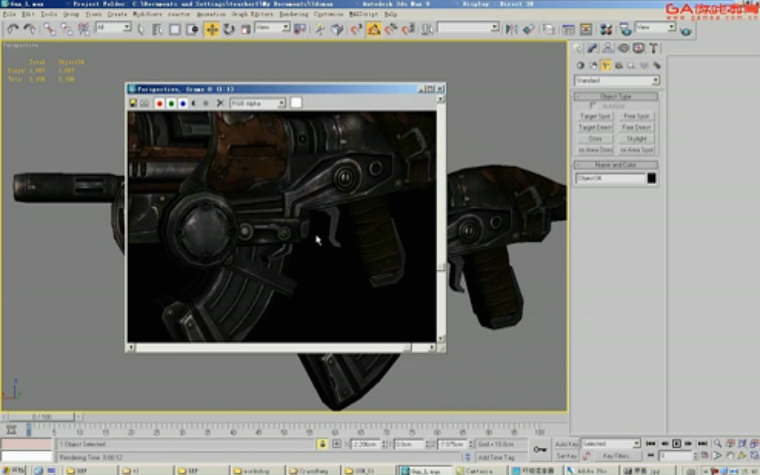The height and width of the screenshot is (475, 760).
Task: Open the Group menu
Action: [71, 14]
